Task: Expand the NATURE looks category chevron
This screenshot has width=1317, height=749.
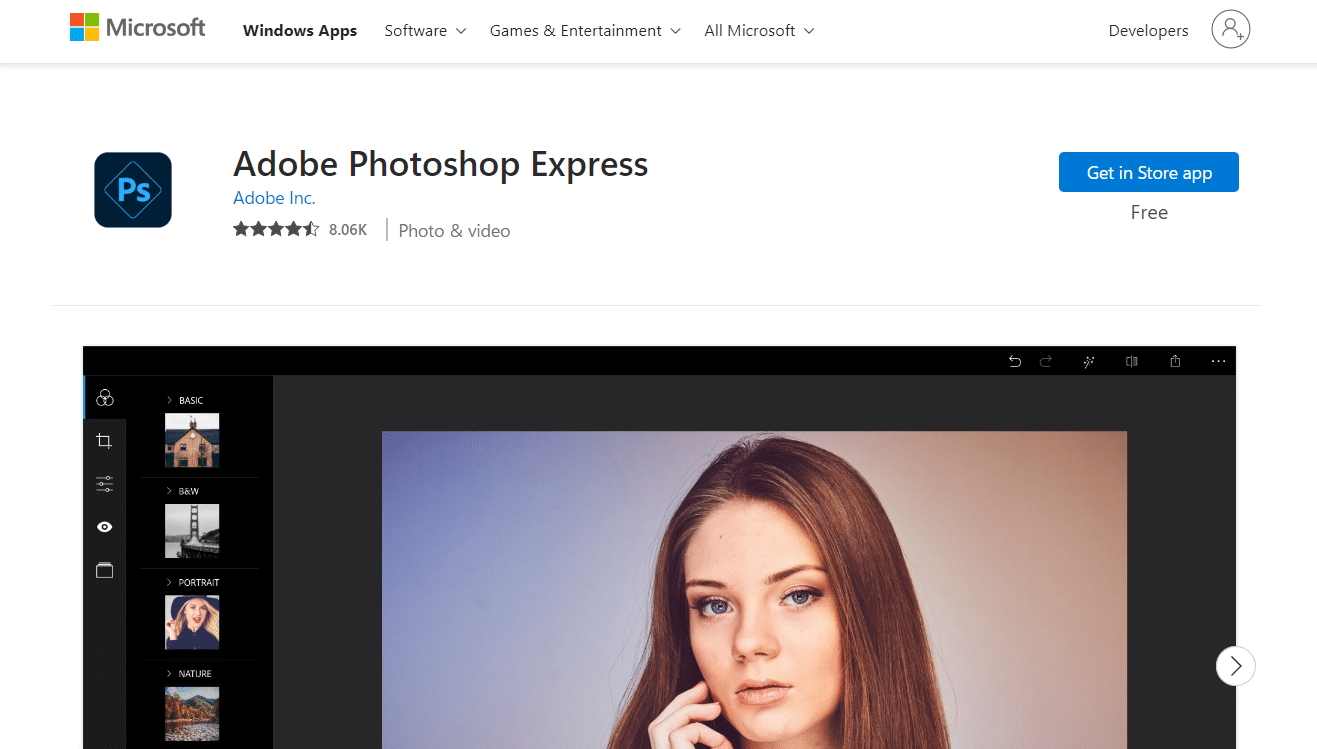Action: [x=170, y=674]
